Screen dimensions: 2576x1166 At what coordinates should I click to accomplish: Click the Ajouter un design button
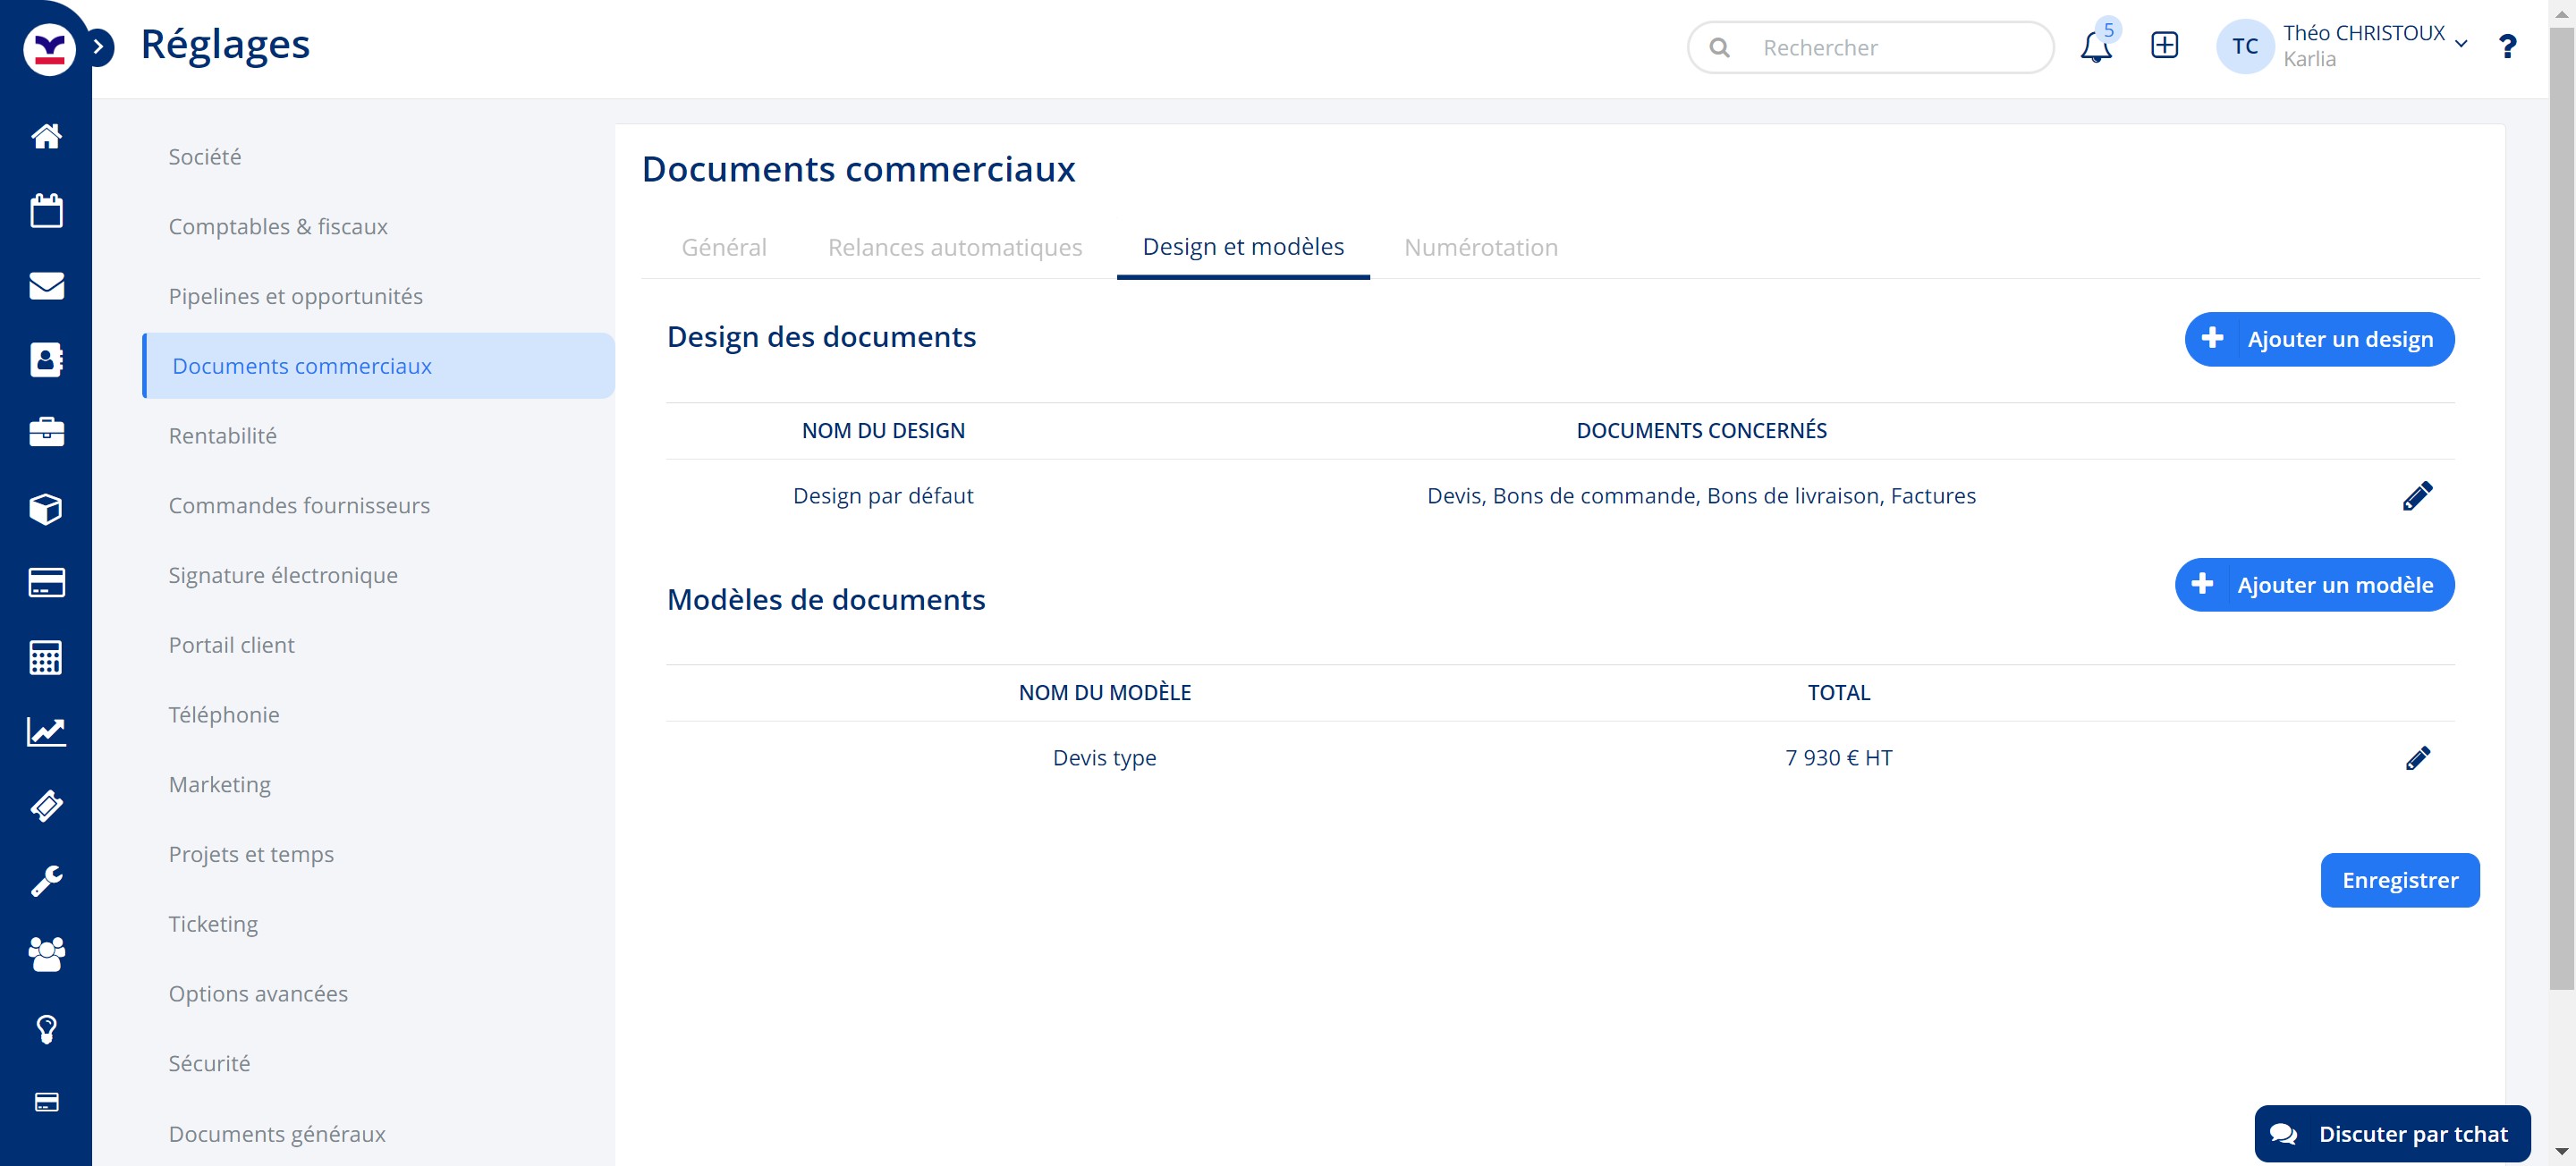click(2318, 339)
